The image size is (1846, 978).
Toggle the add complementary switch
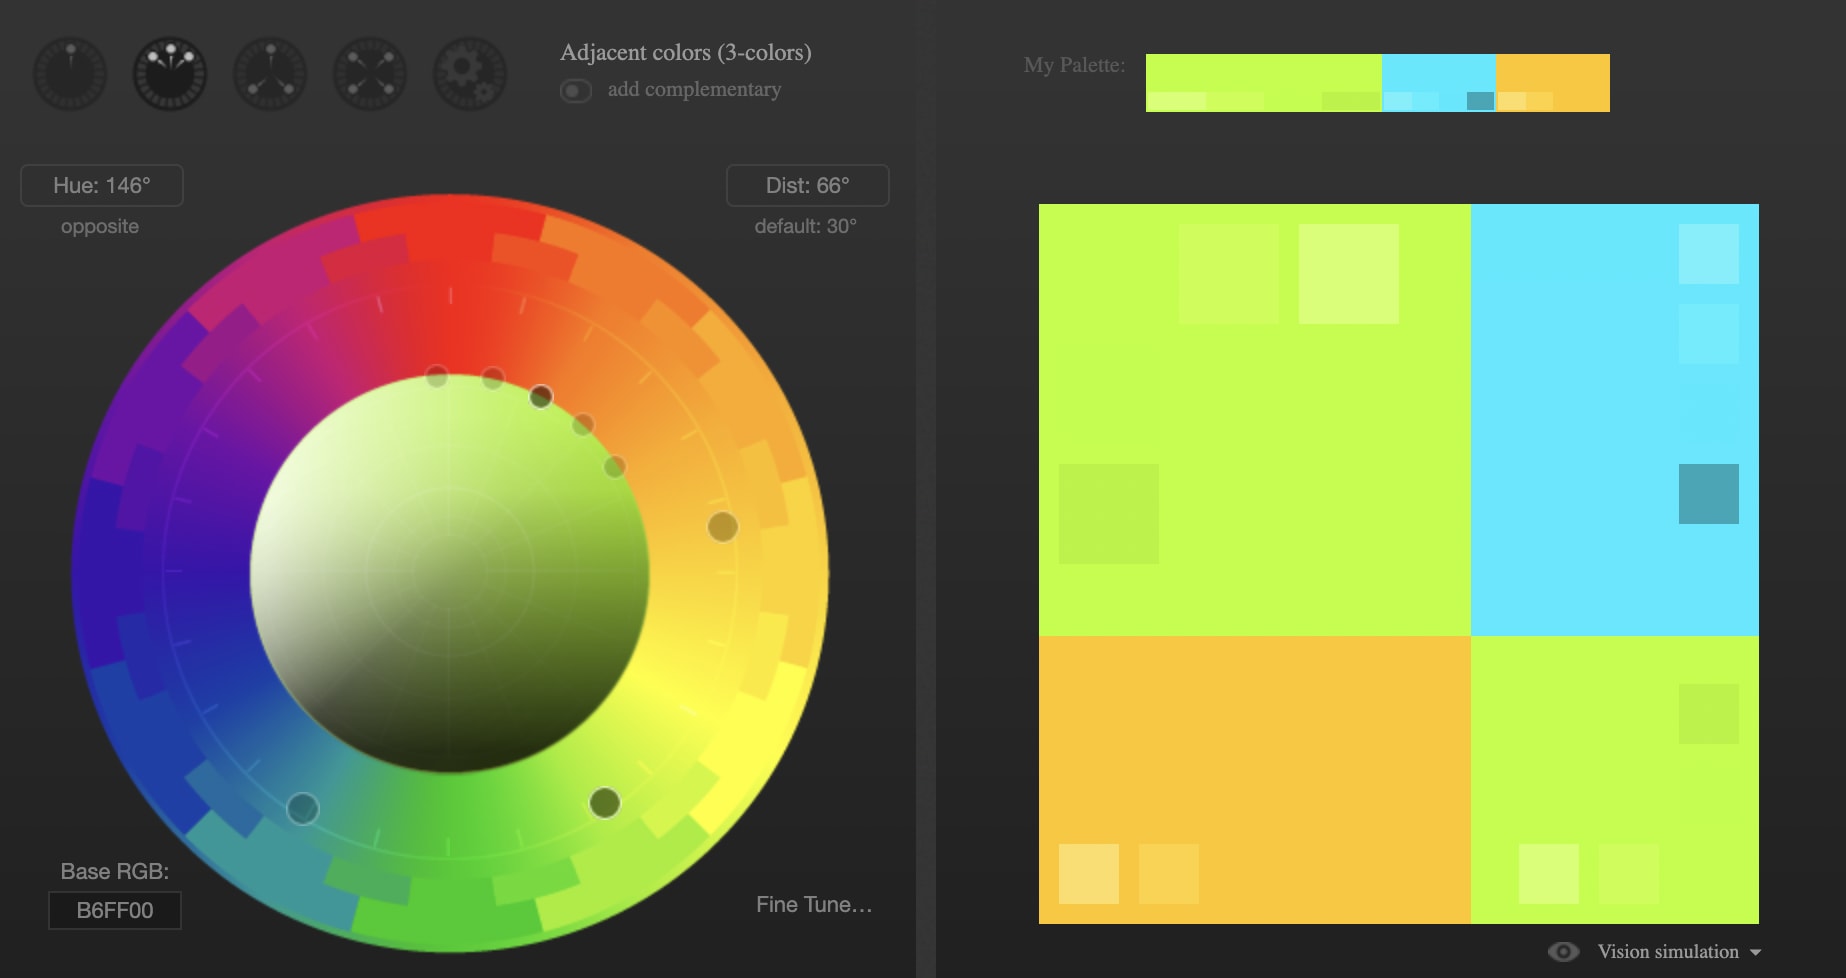click(576, 91)
